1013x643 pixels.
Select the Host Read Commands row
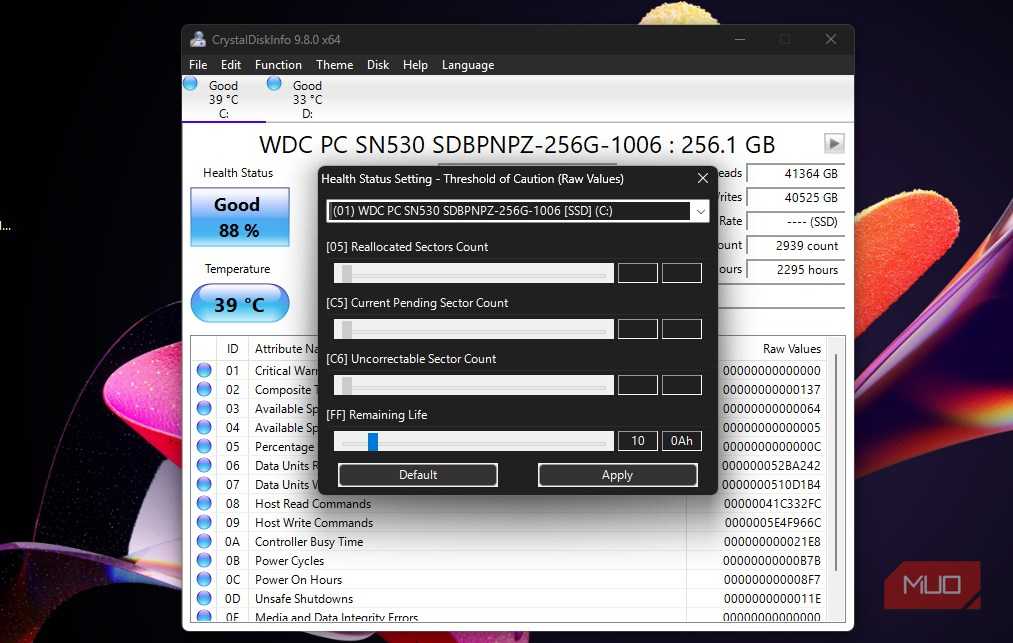point(509,503)
